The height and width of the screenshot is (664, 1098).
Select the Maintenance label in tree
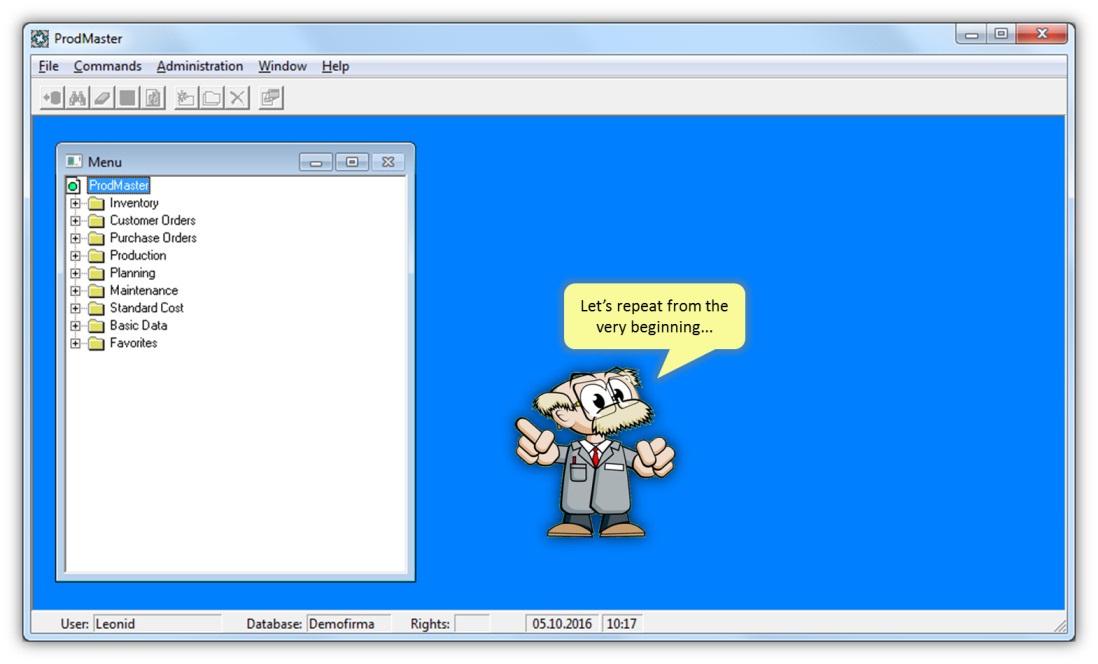coord(144,291)
